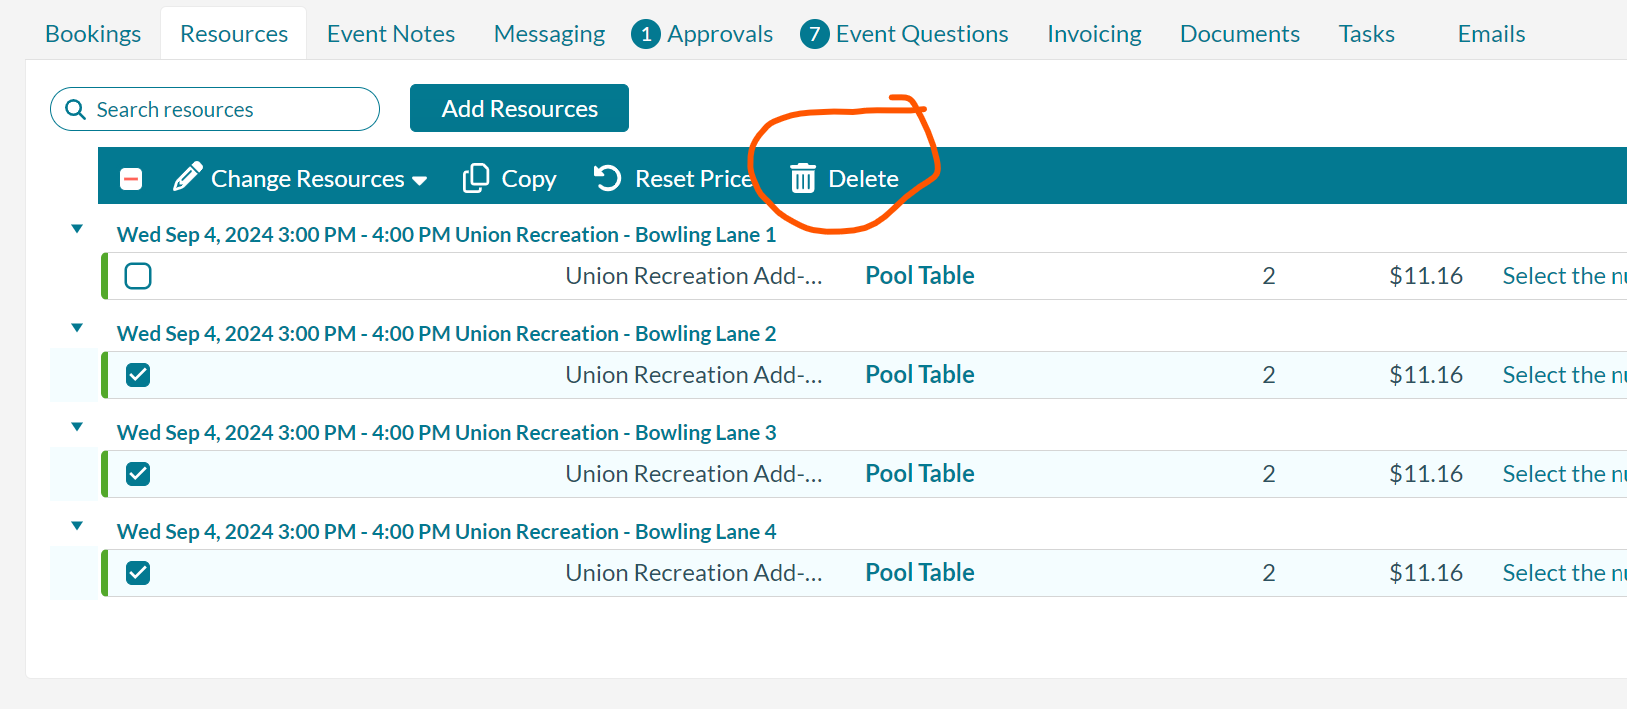Go to the Tasks tab
The height and width of the screenshot is (709, 1627).
click(1367, 34)
